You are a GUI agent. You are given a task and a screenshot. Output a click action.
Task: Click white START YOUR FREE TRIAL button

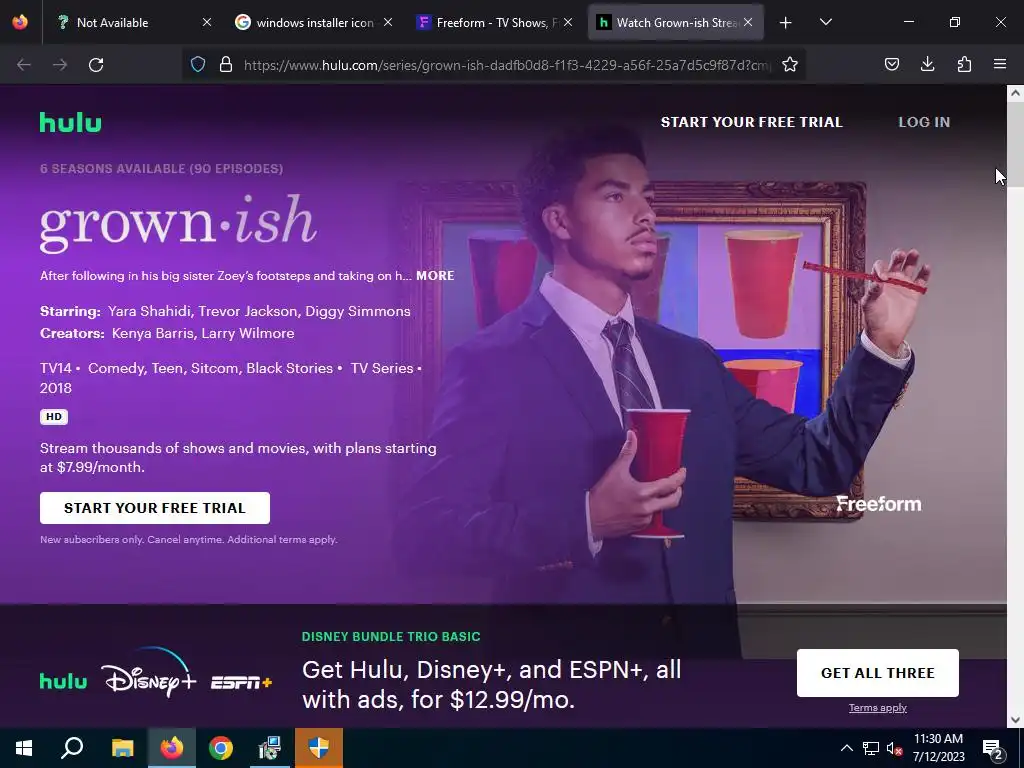pyautogui.click(x=155, y=508)
